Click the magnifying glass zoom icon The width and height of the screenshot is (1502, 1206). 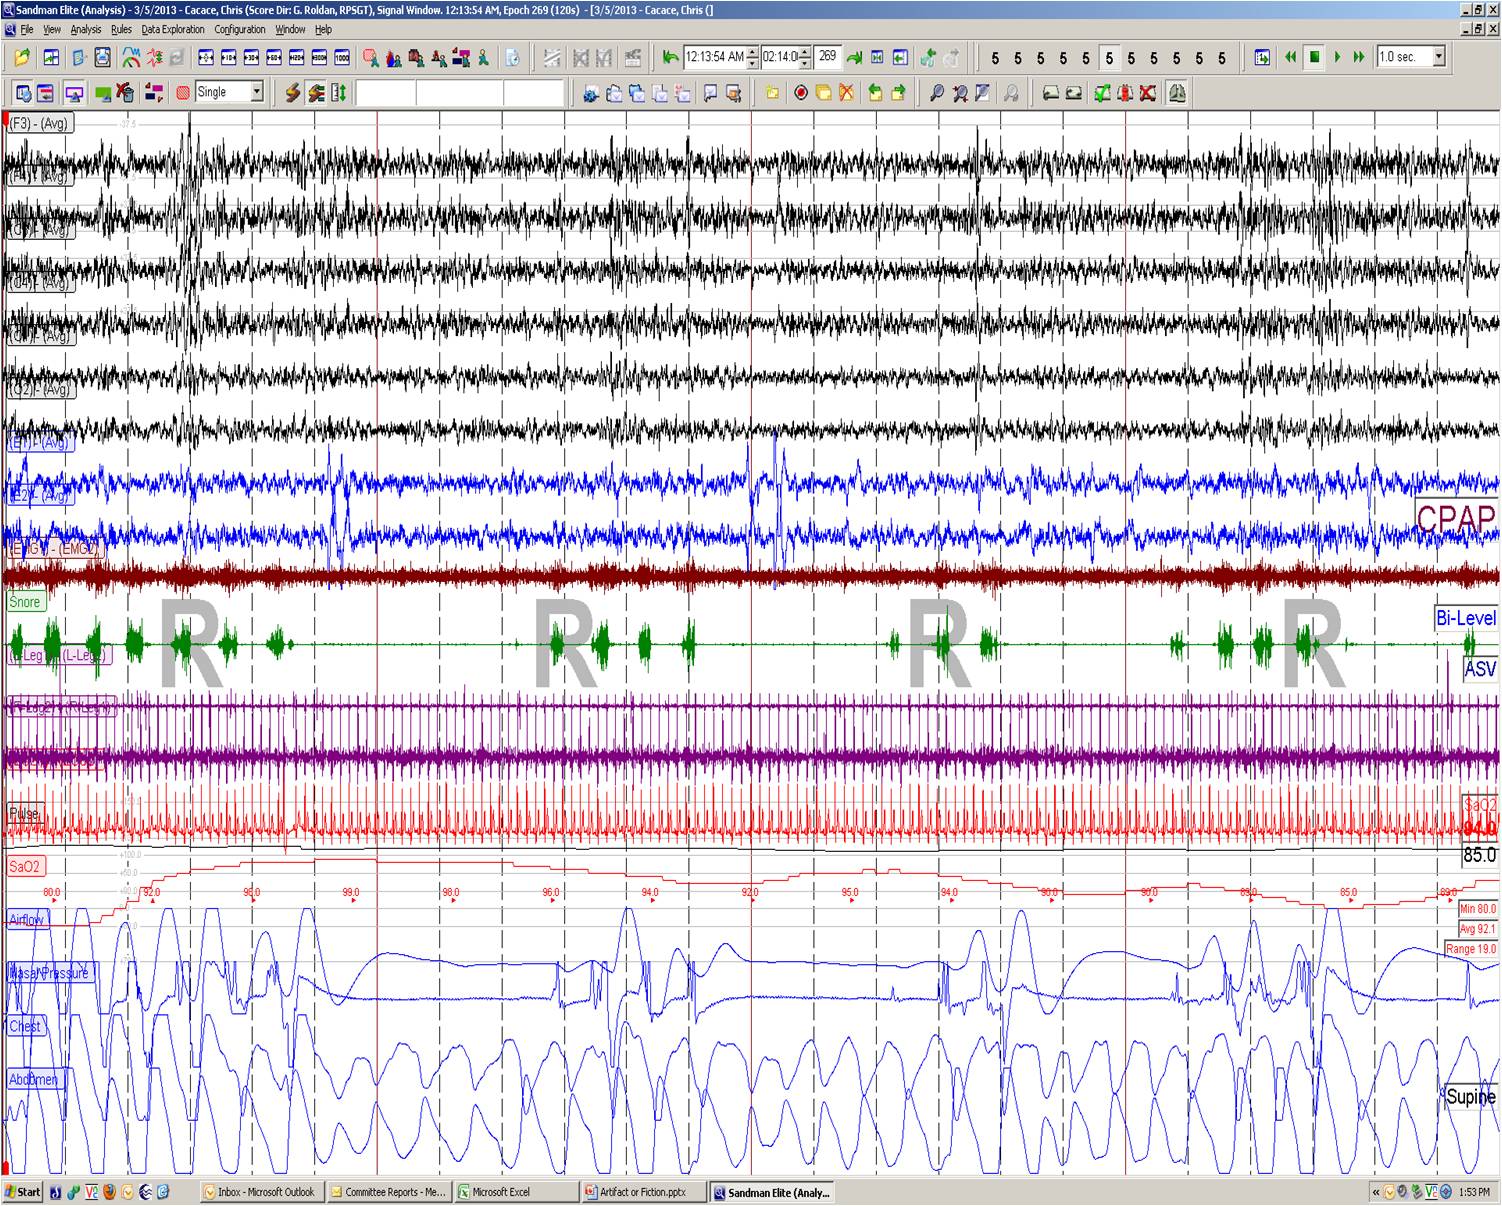click(936, 93)
